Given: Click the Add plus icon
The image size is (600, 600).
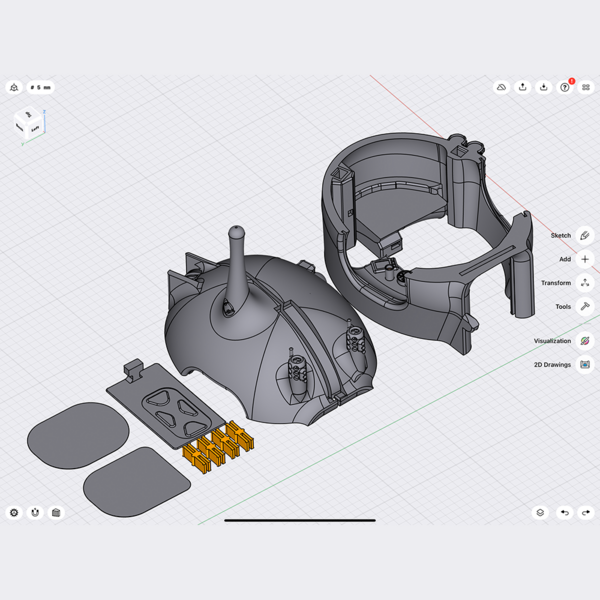Looking at the screenshot, I should click(585, 259).
